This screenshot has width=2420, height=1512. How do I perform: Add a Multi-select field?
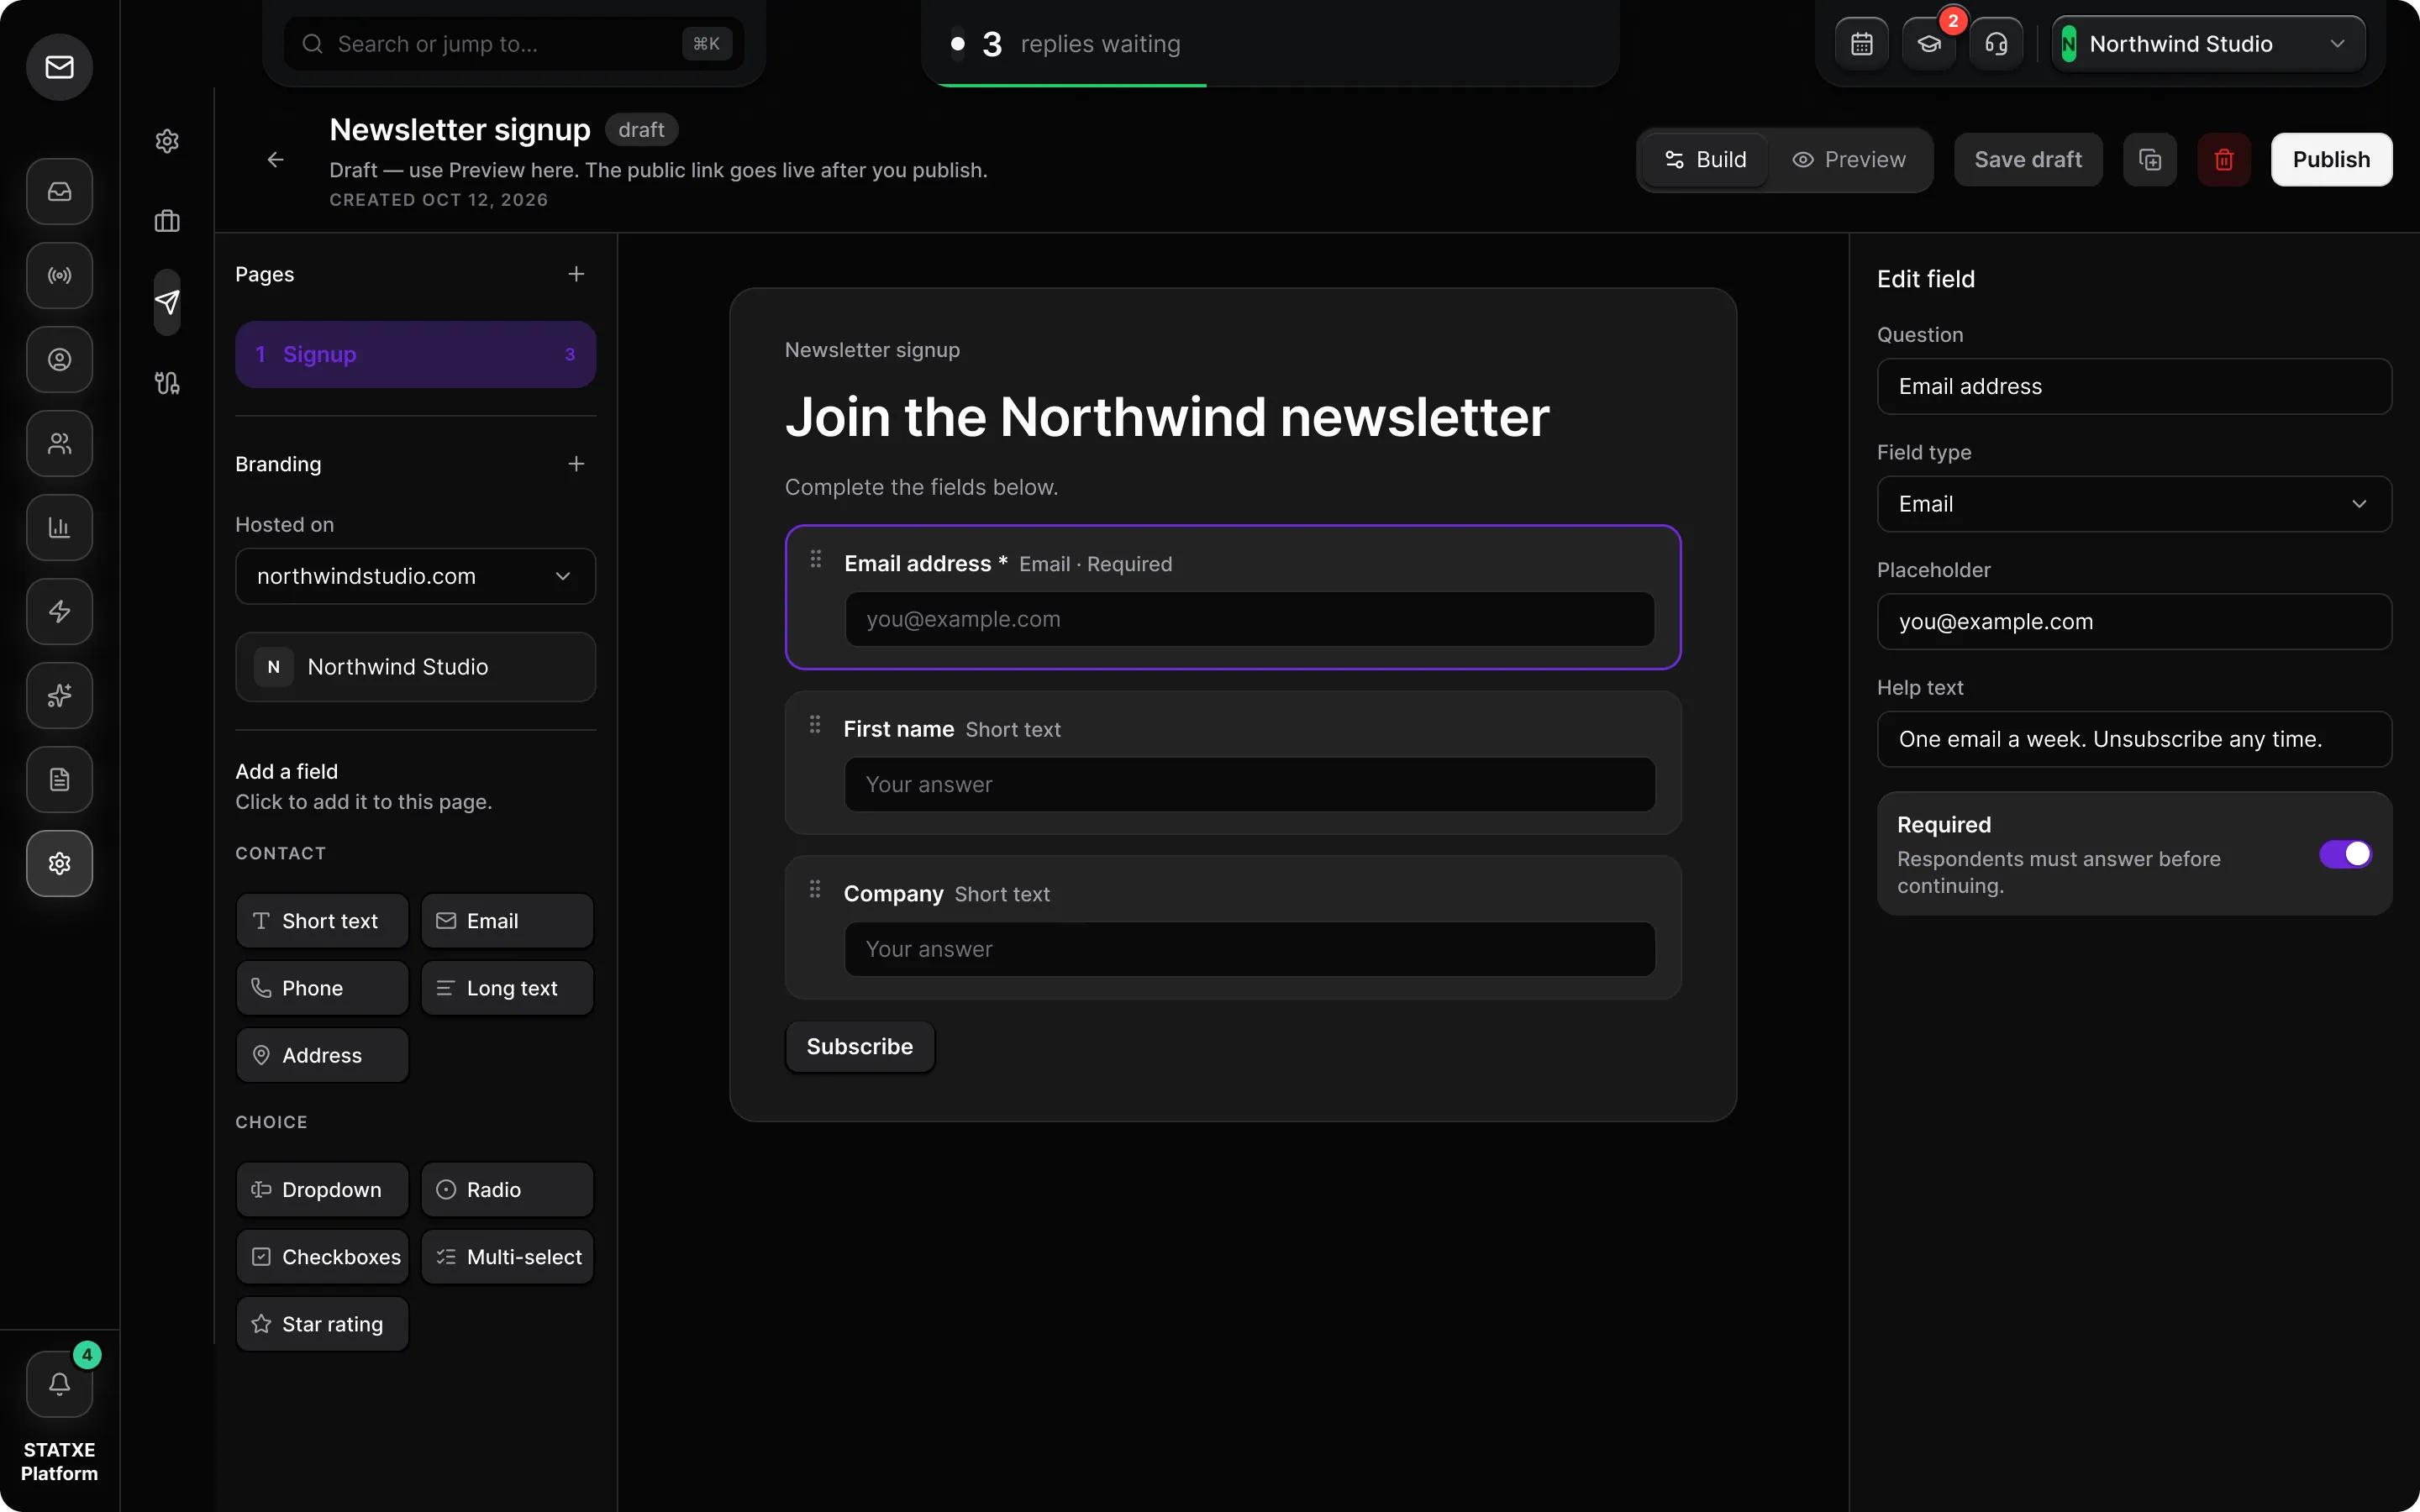pos(507,1257)
